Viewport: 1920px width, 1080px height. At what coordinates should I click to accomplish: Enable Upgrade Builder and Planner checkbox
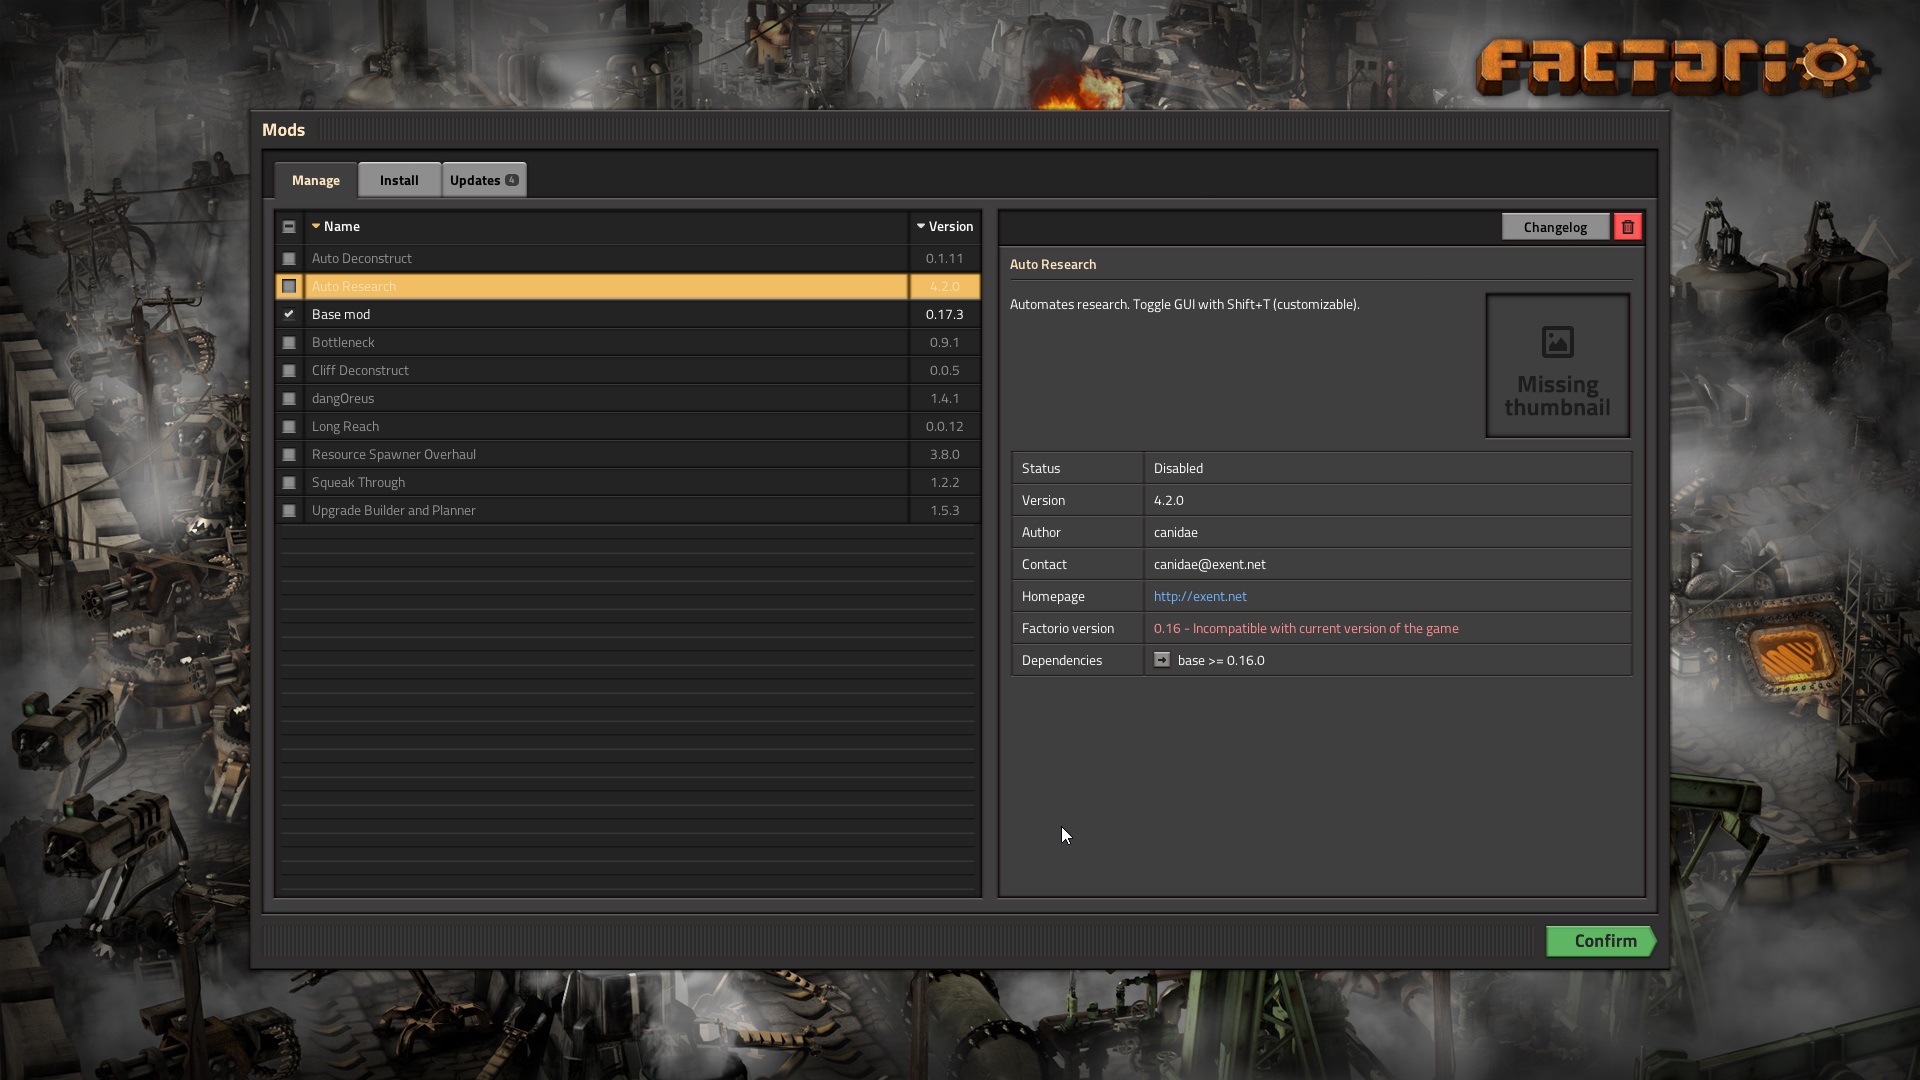click(289, 511)
